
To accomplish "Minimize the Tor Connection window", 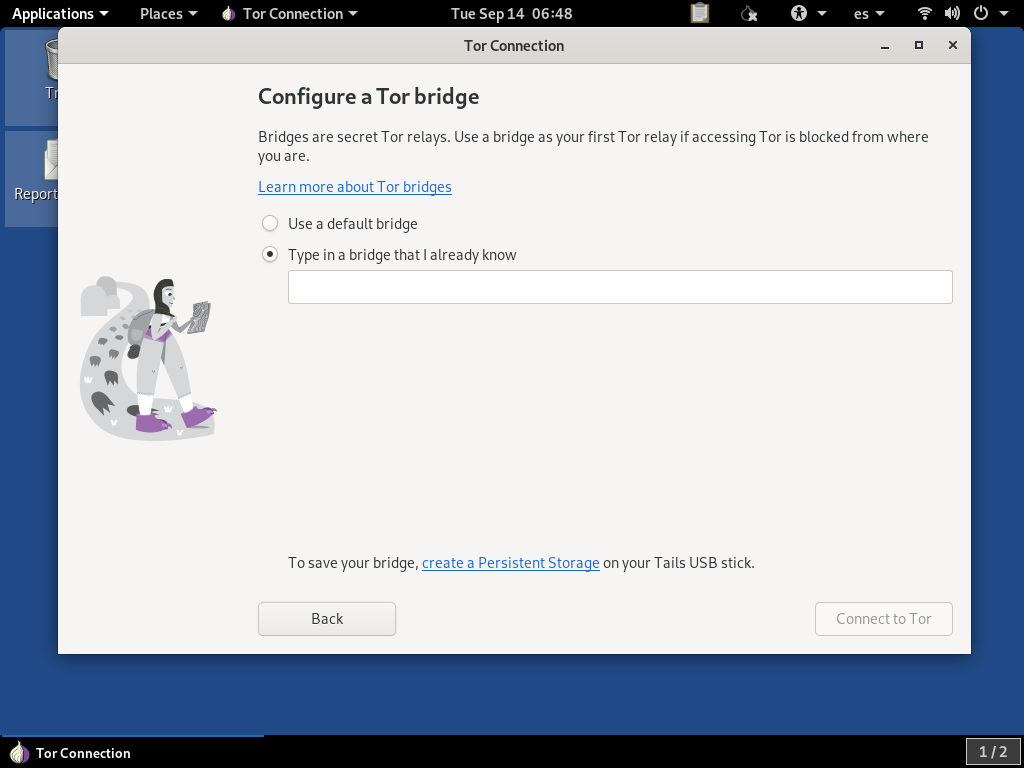I will (x=885, y=46).
